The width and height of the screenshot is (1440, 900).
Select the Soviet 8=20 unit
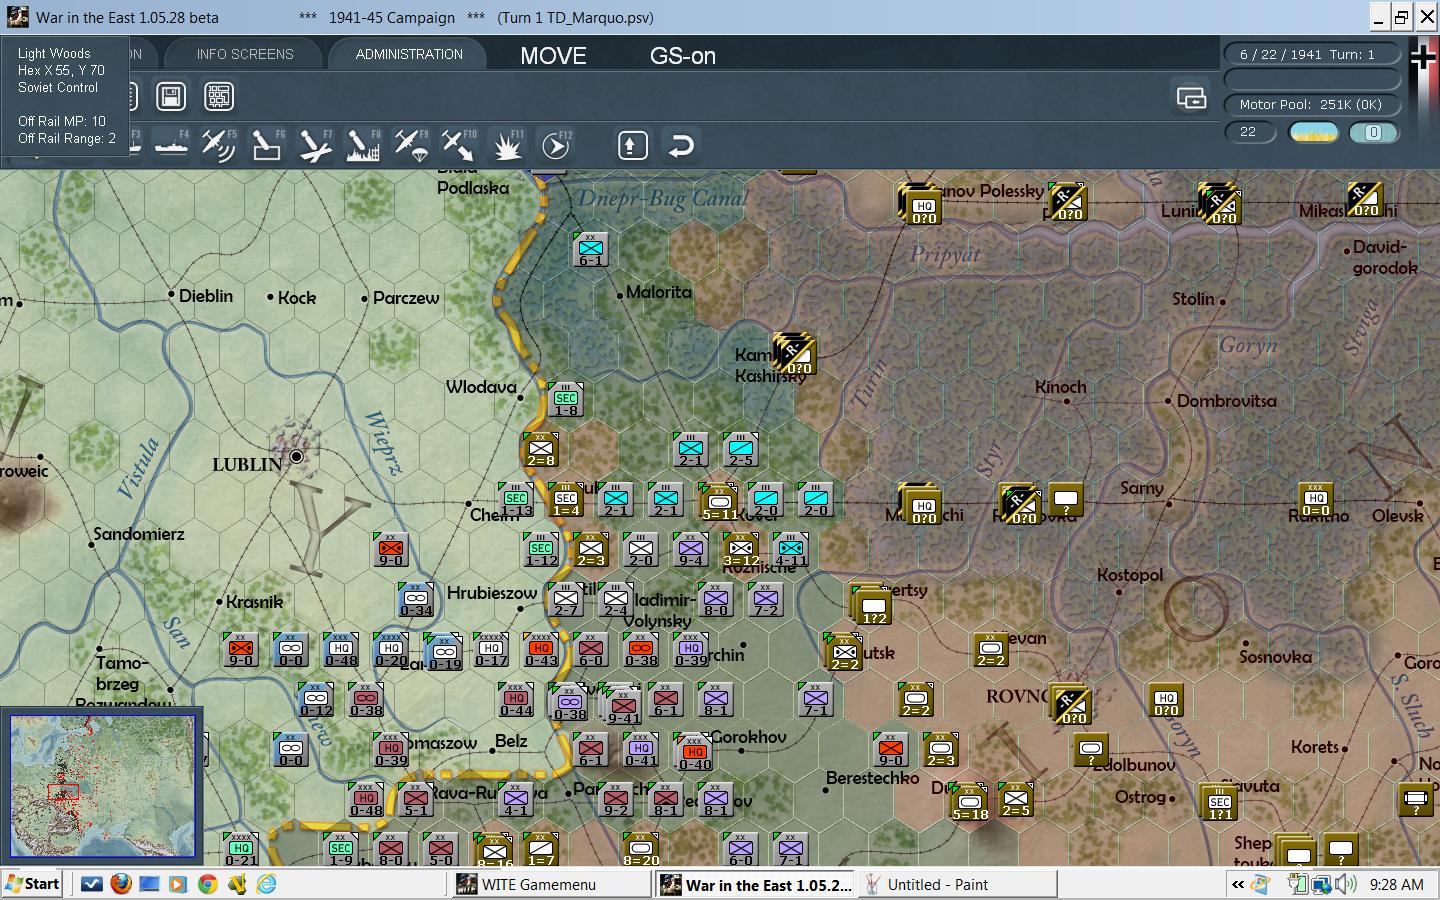641,850
